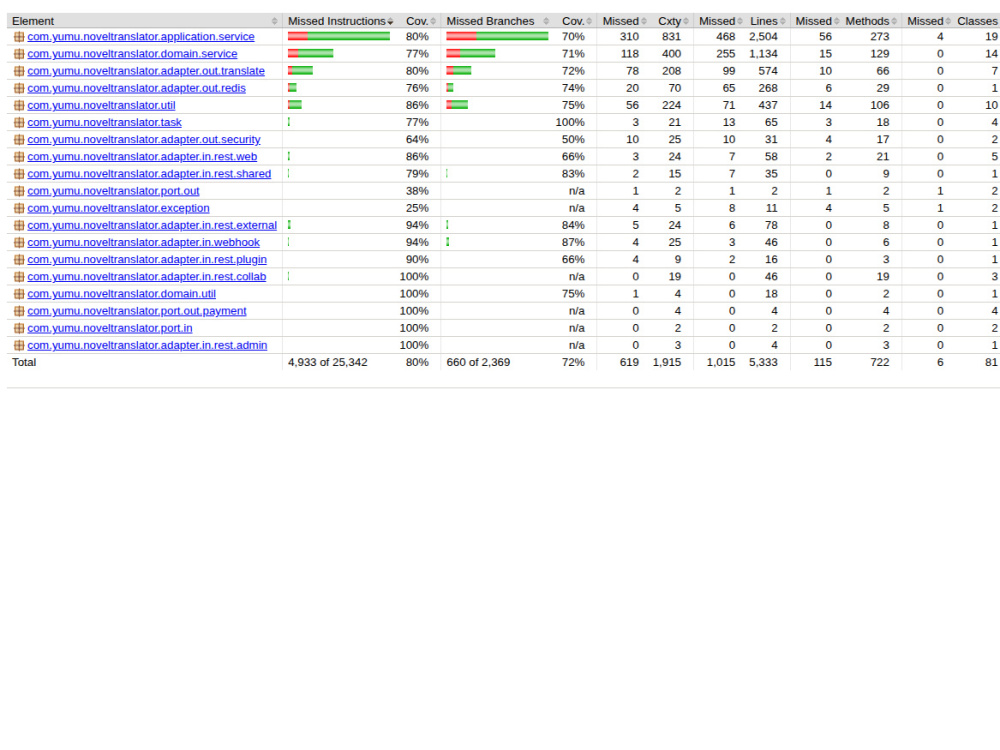Screen dimensions: 1000x750
Task: Click package icon beside port.out.payment row
Action: 19,311
